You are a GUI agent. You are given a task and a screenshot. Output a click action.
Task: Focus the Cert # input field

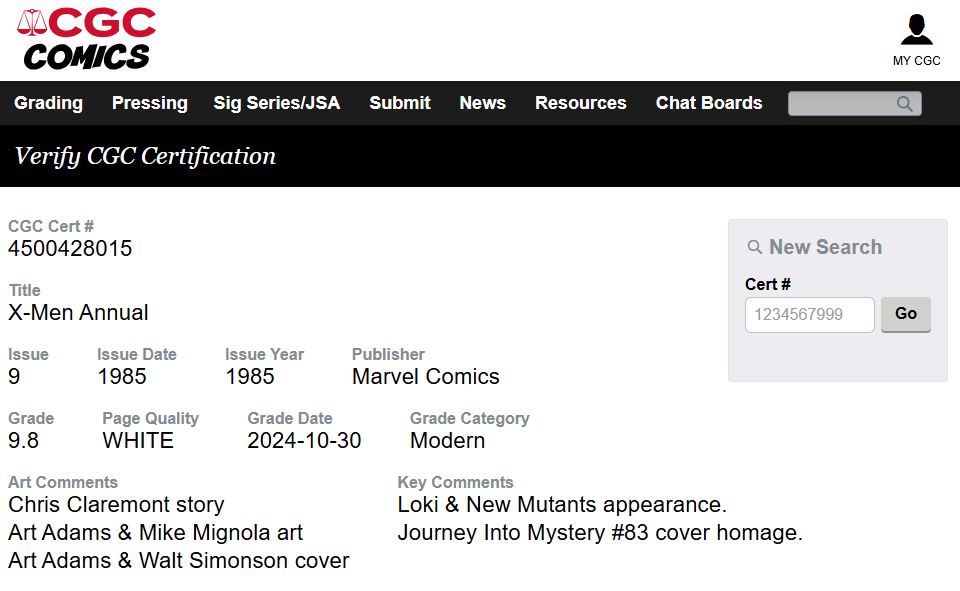[809, 315]
